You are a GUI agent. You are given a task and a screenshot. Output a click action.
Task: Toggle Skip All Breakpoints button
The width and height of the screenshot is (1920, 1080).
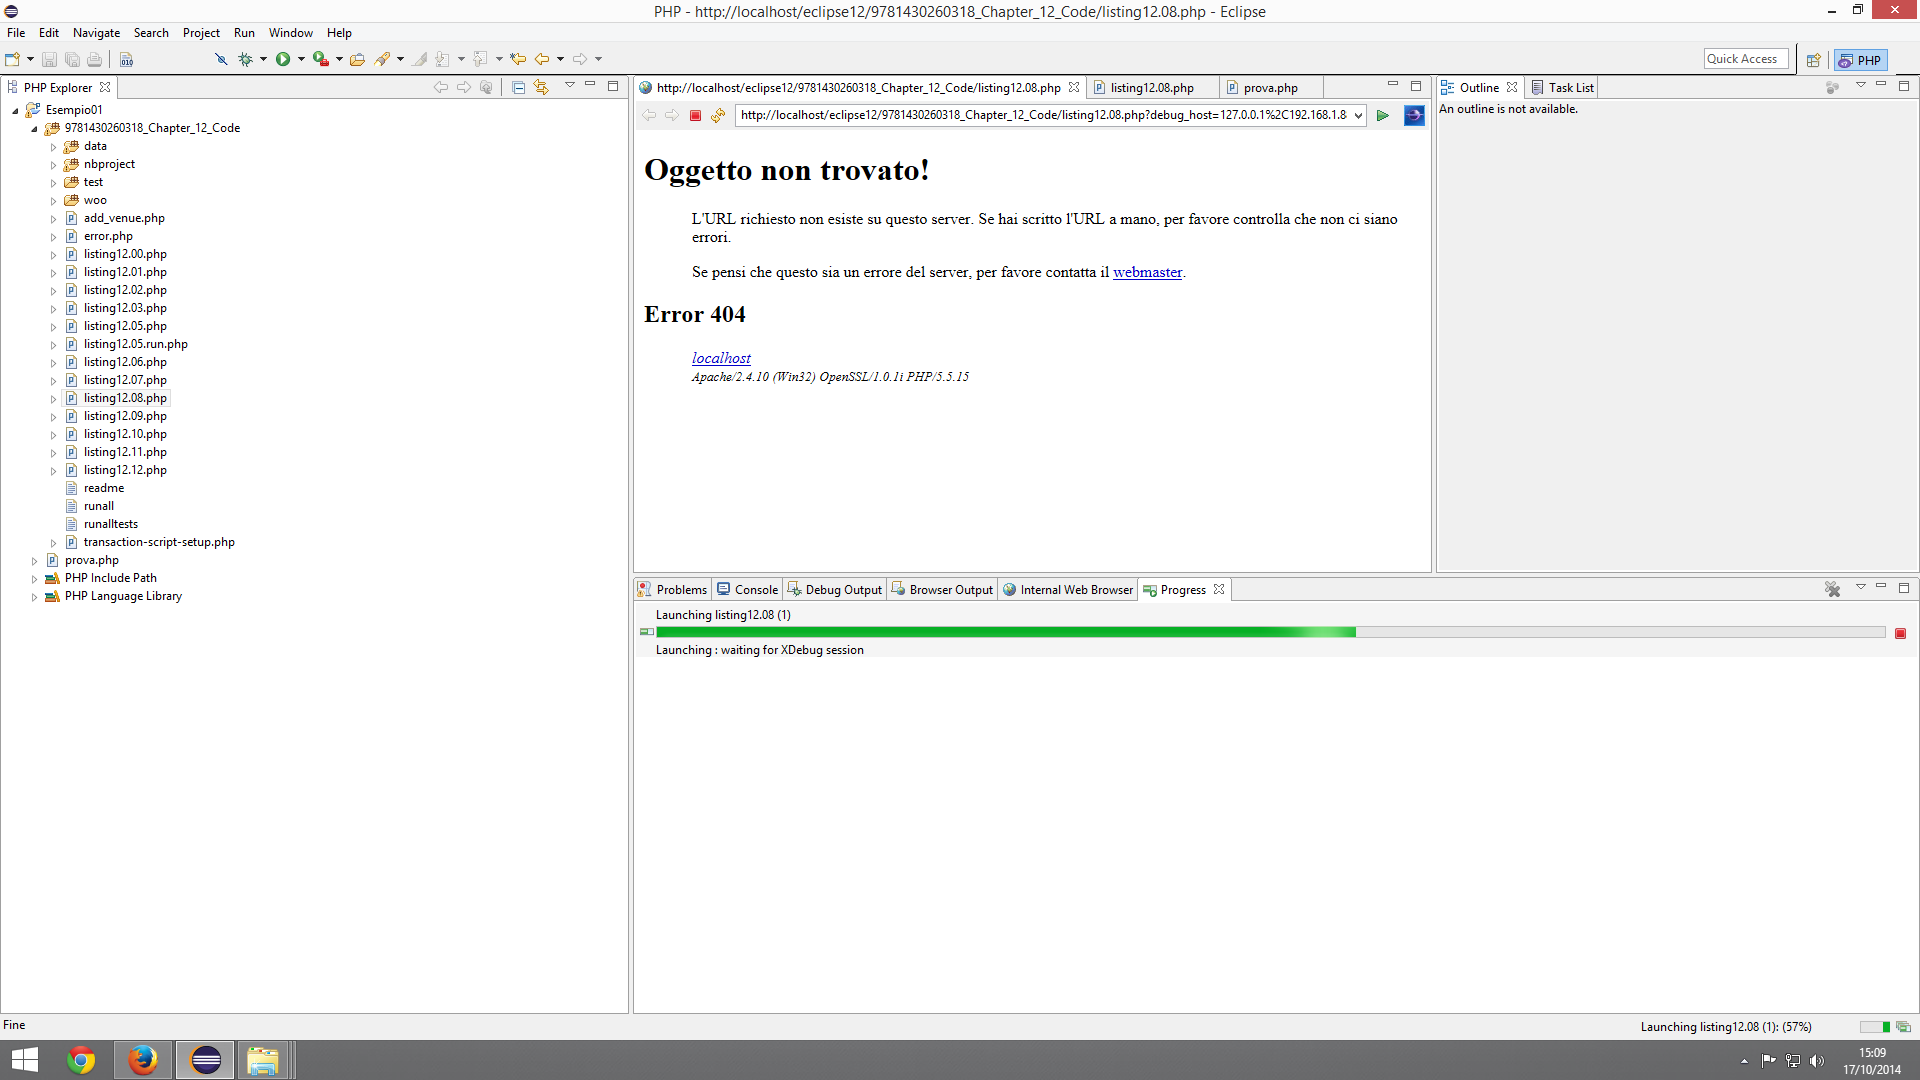point(221,59)
